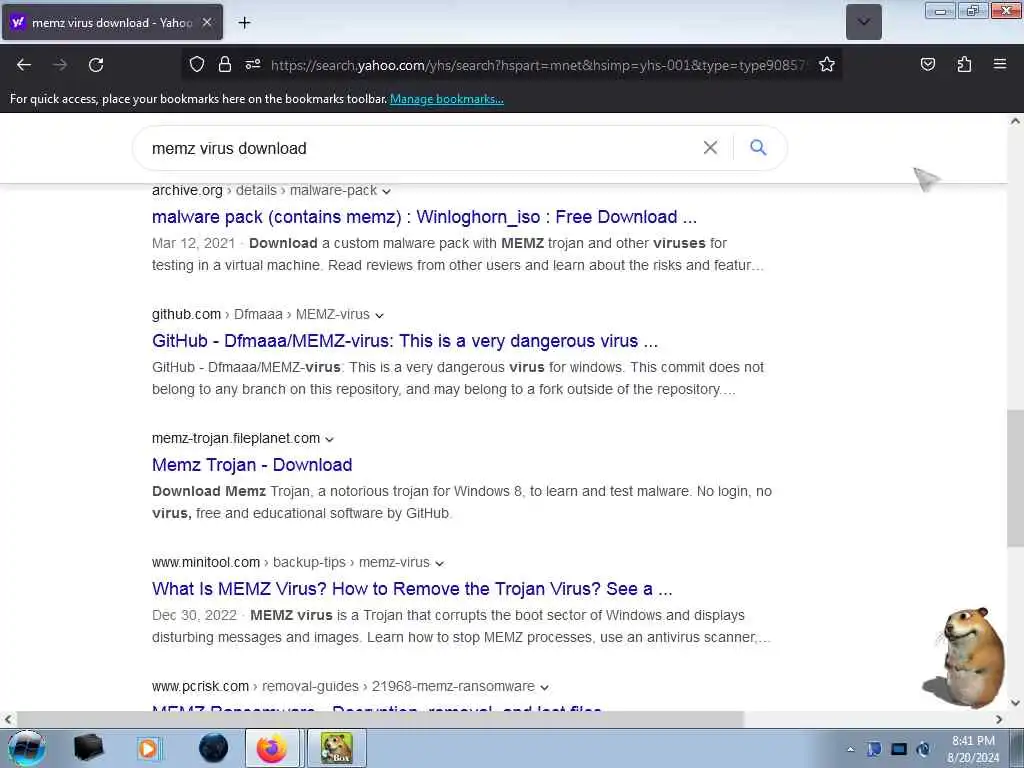View site security padlock info
Screen dimensions: 1024x768
(225, 65)
